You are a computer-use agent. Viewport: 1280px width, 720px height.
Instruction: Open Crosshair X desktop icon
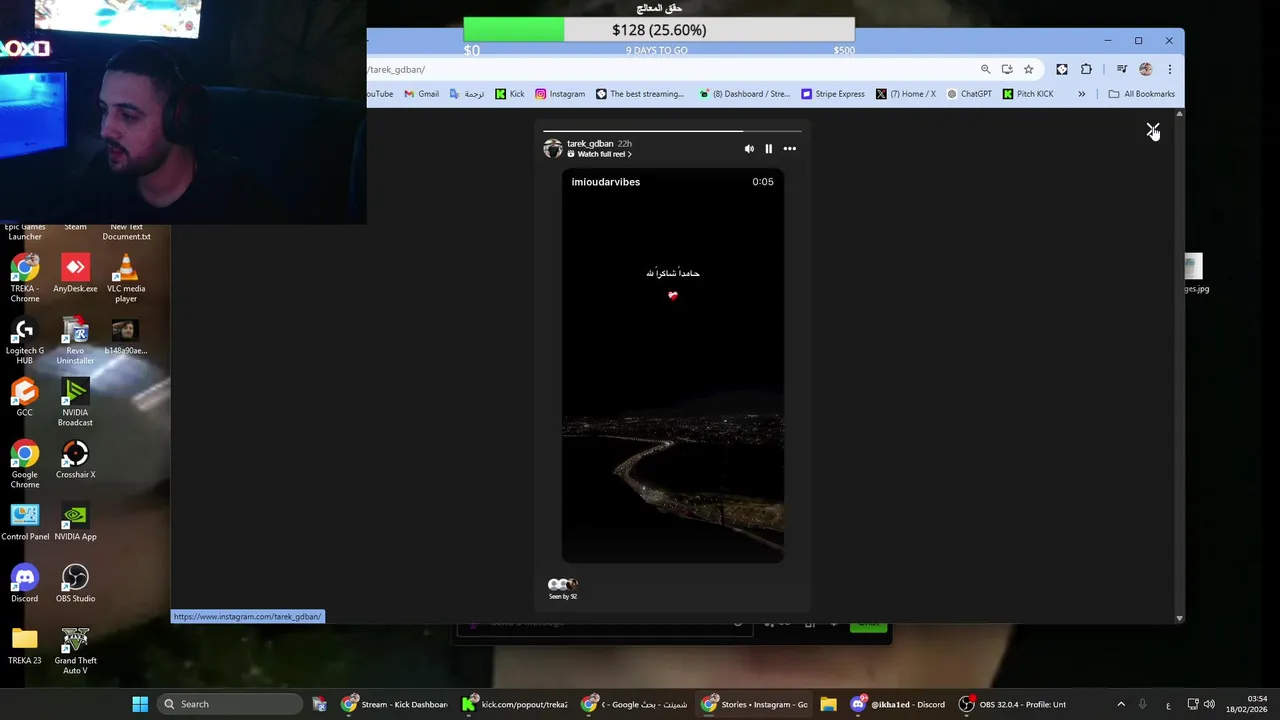(x=75, y=459)
